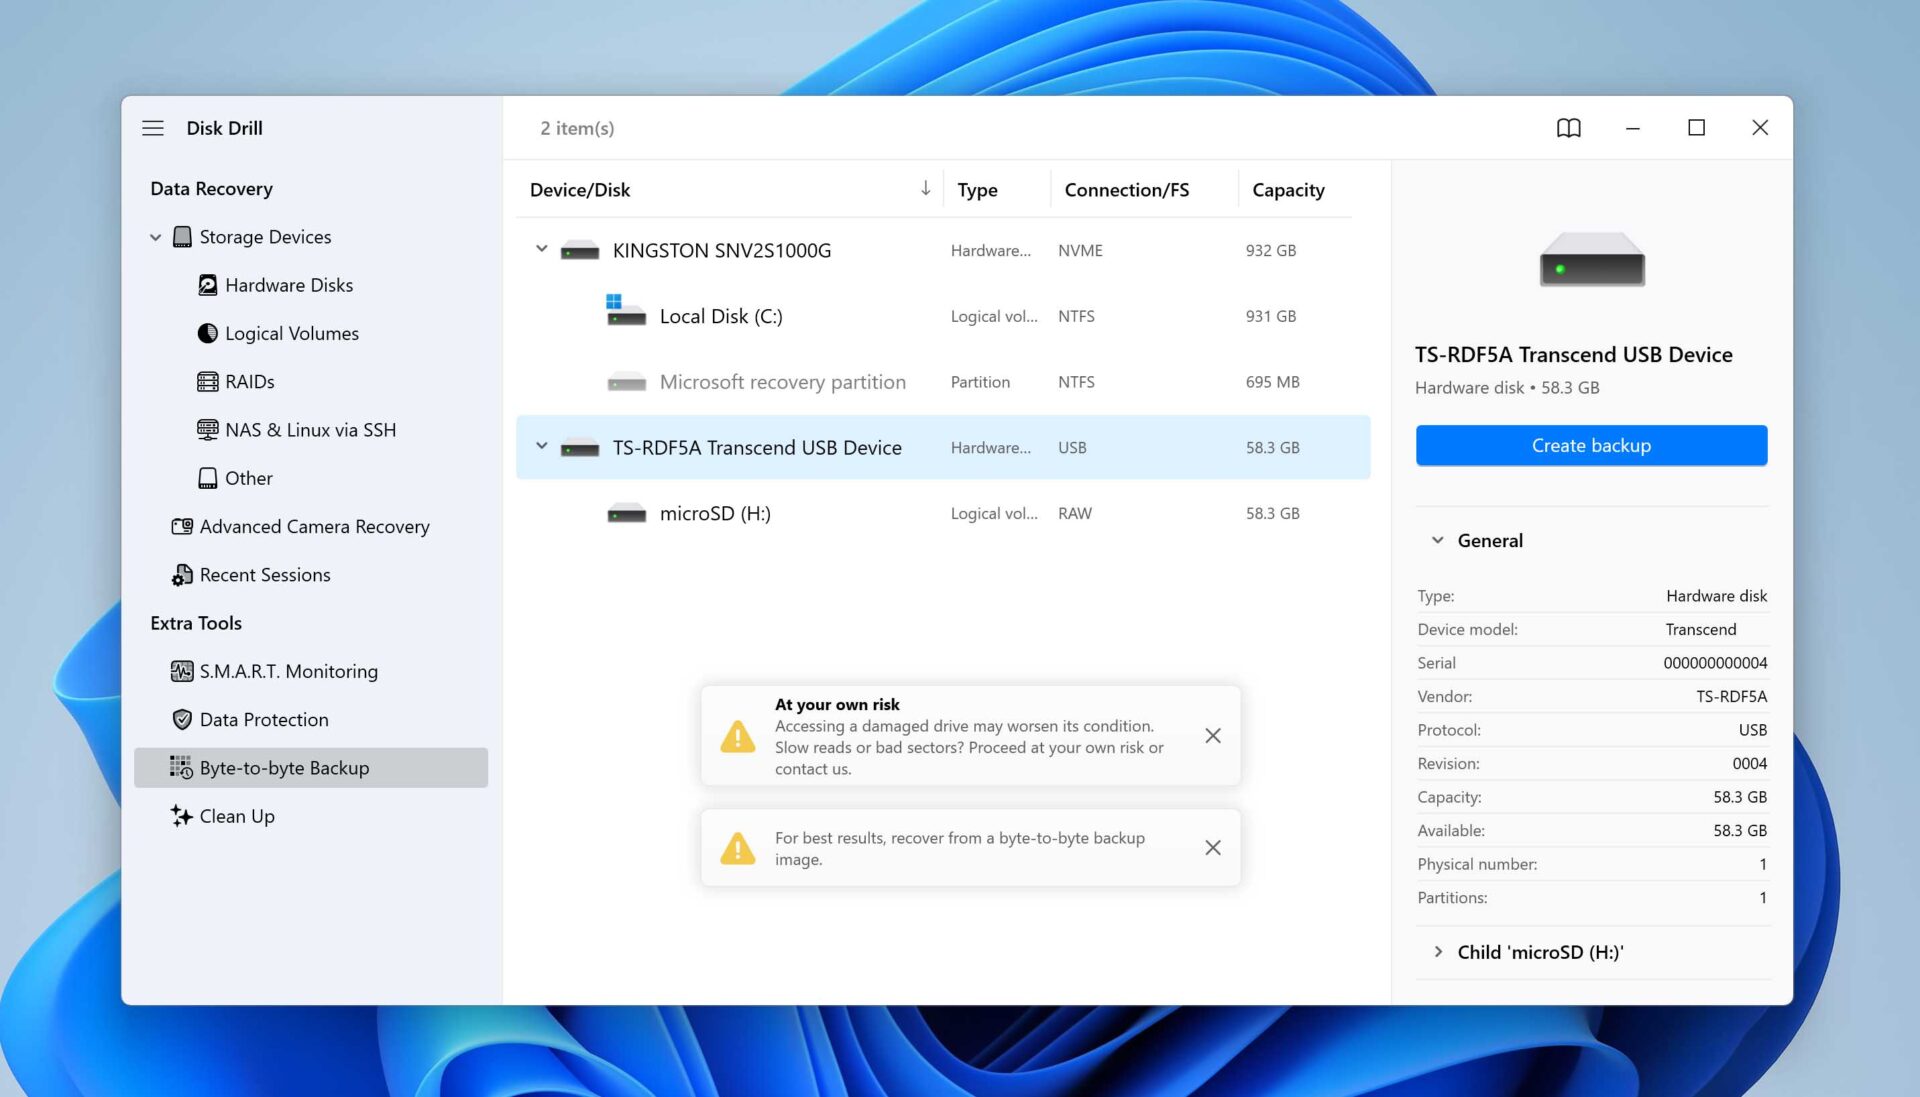Screen dimensions: 1920x1097
Task: Expand the Child 'microSD (H:)' section
Action: coord(1438,952)
